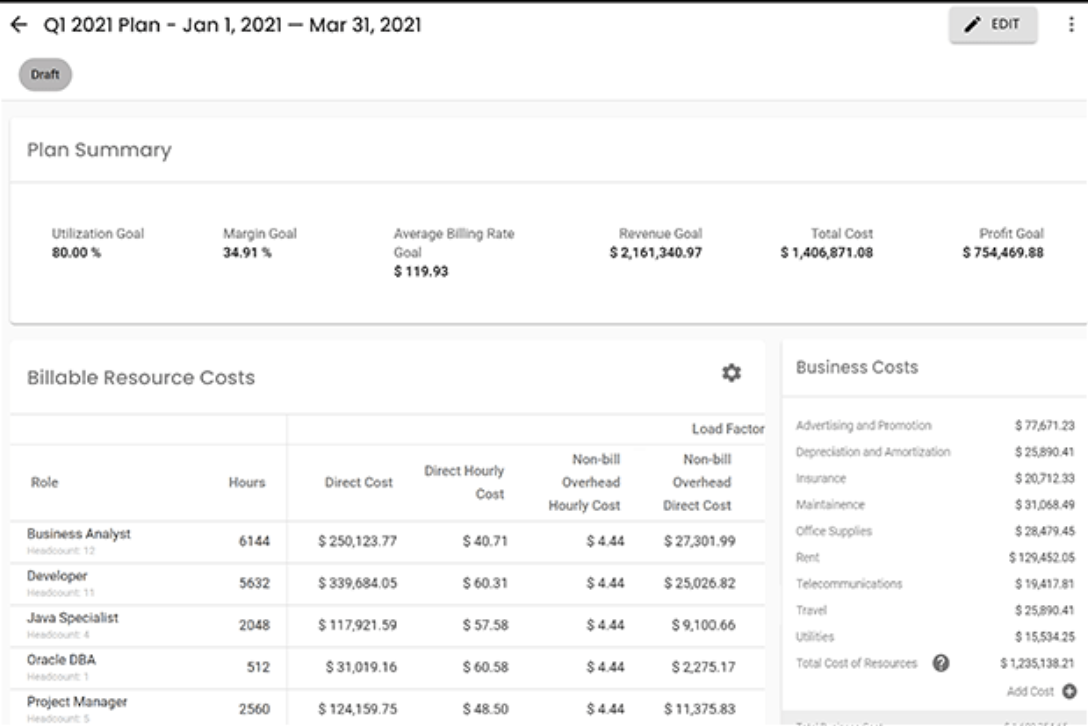
Task: Click the Direct Cost column header
Action: 358,482
